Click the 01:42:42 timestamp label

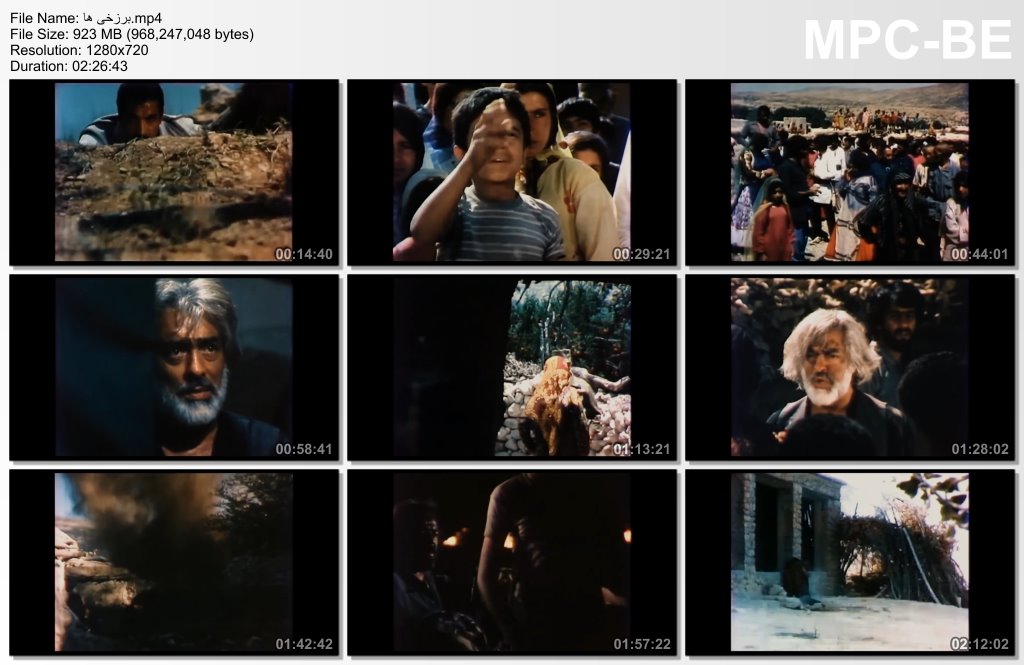point(304,644)
